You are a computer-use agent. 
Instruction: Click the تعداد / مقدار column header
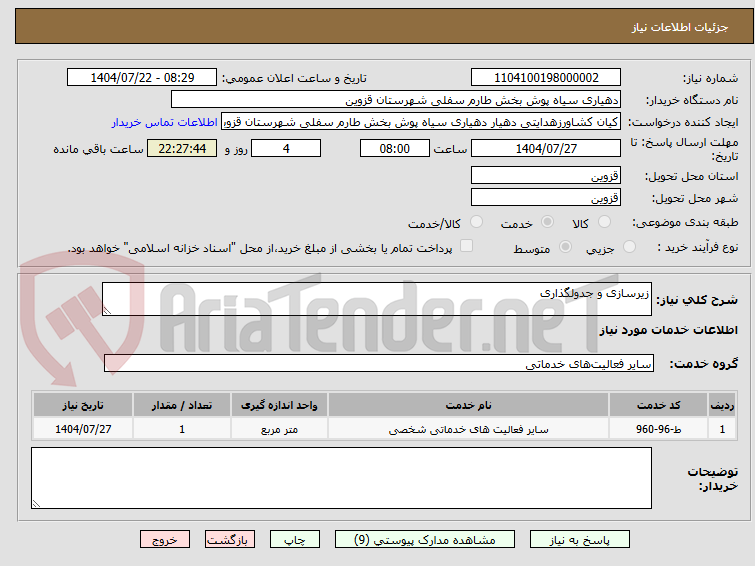click(182, 405)
